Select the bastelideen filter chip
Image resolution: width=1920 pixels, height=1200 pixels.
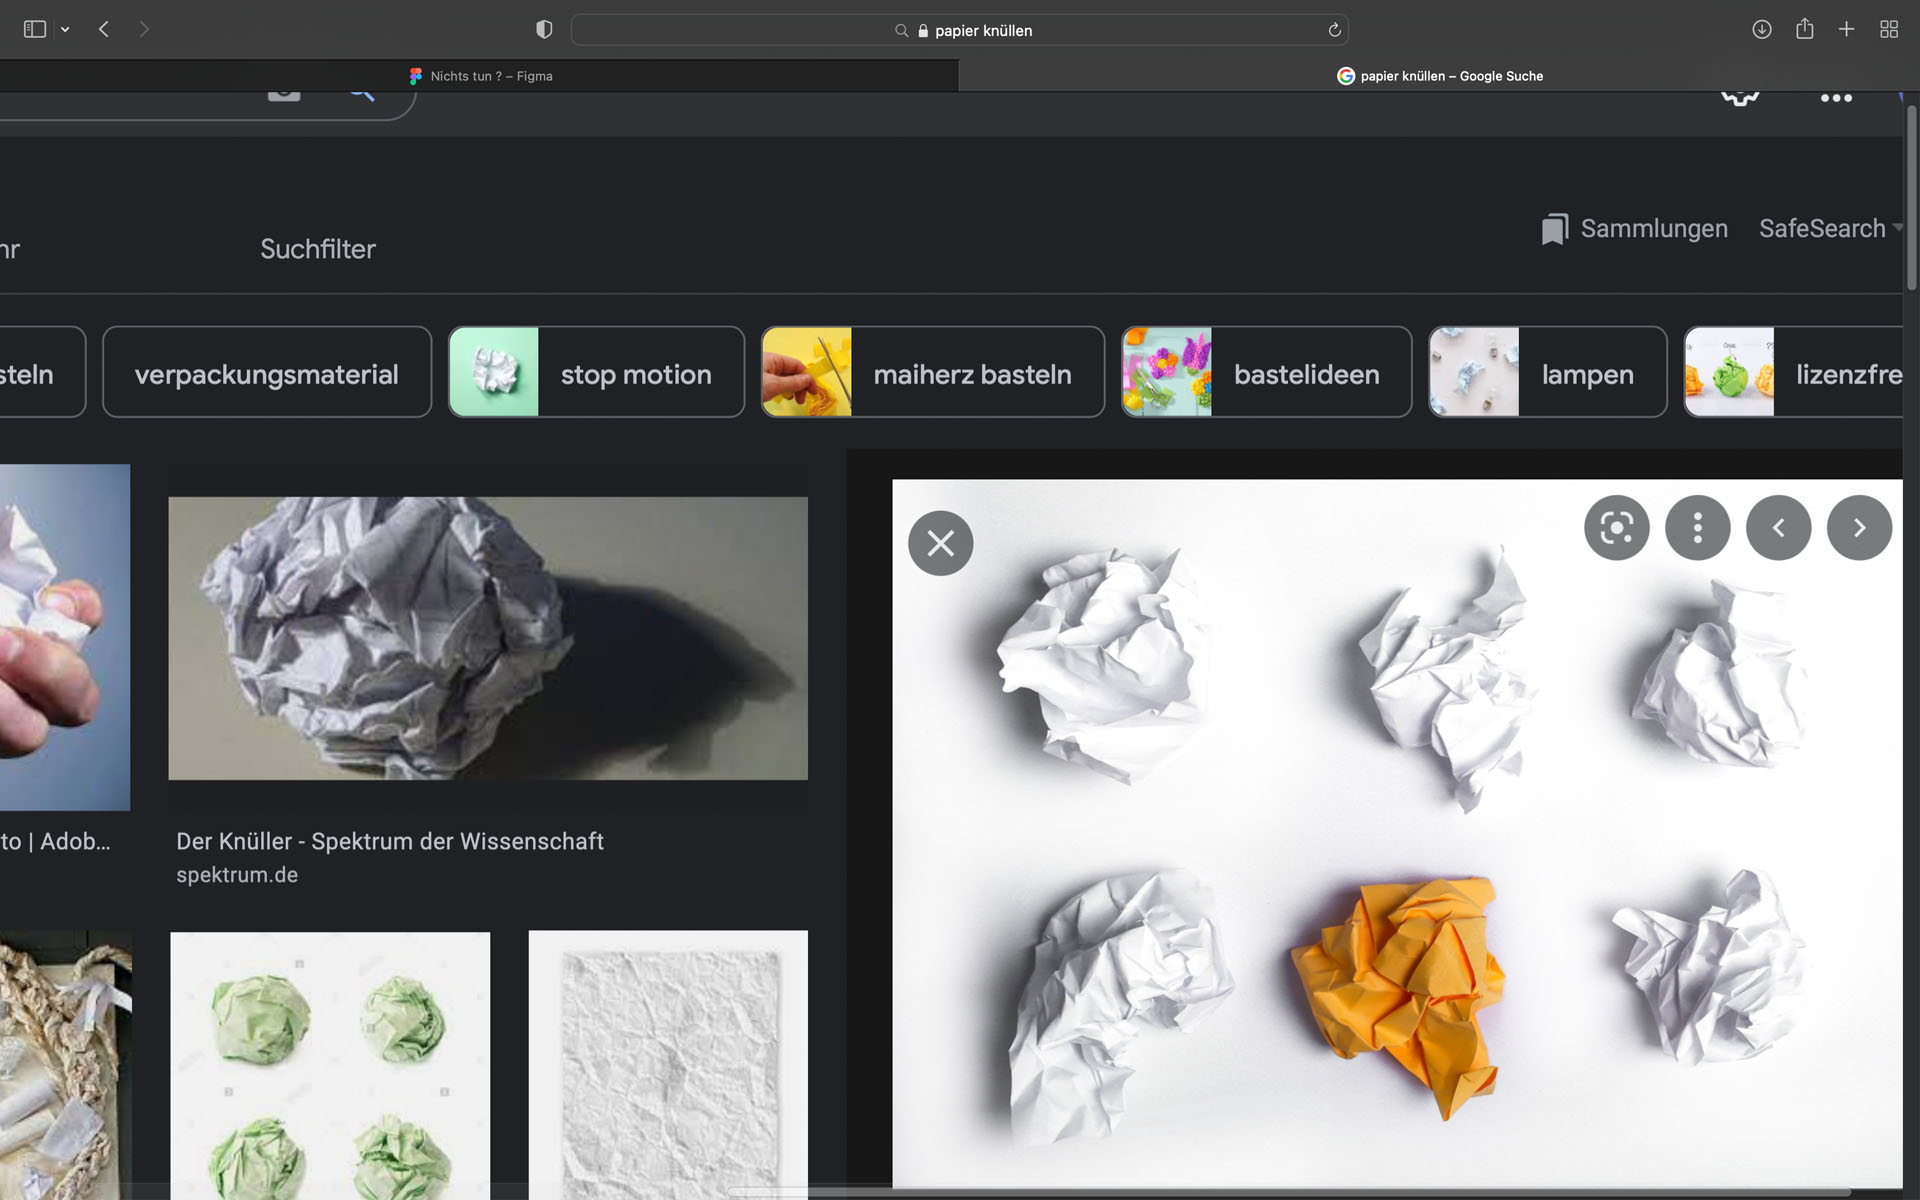(1266, 372)
